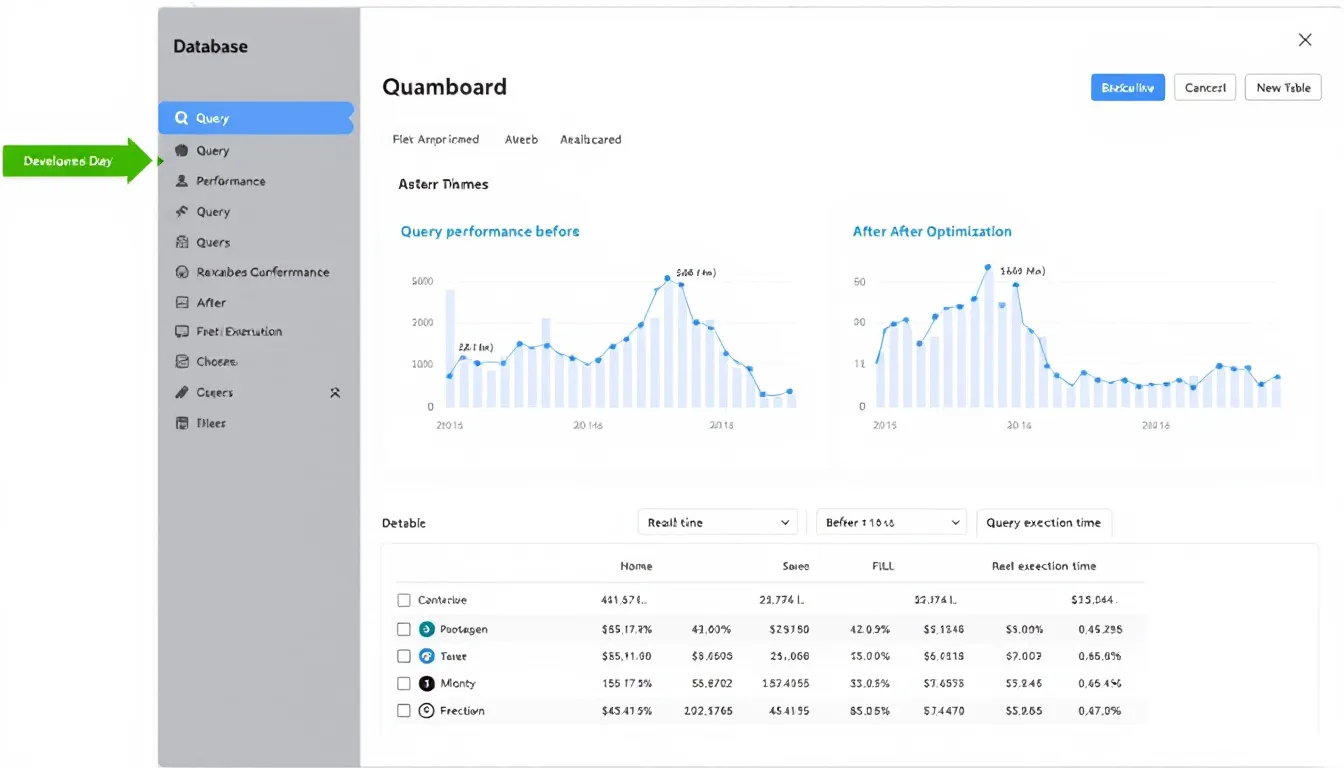Select the shortcut icon beside Cqers entry
This screenshot has width=1344, height=768.
[x=337, y=392]
